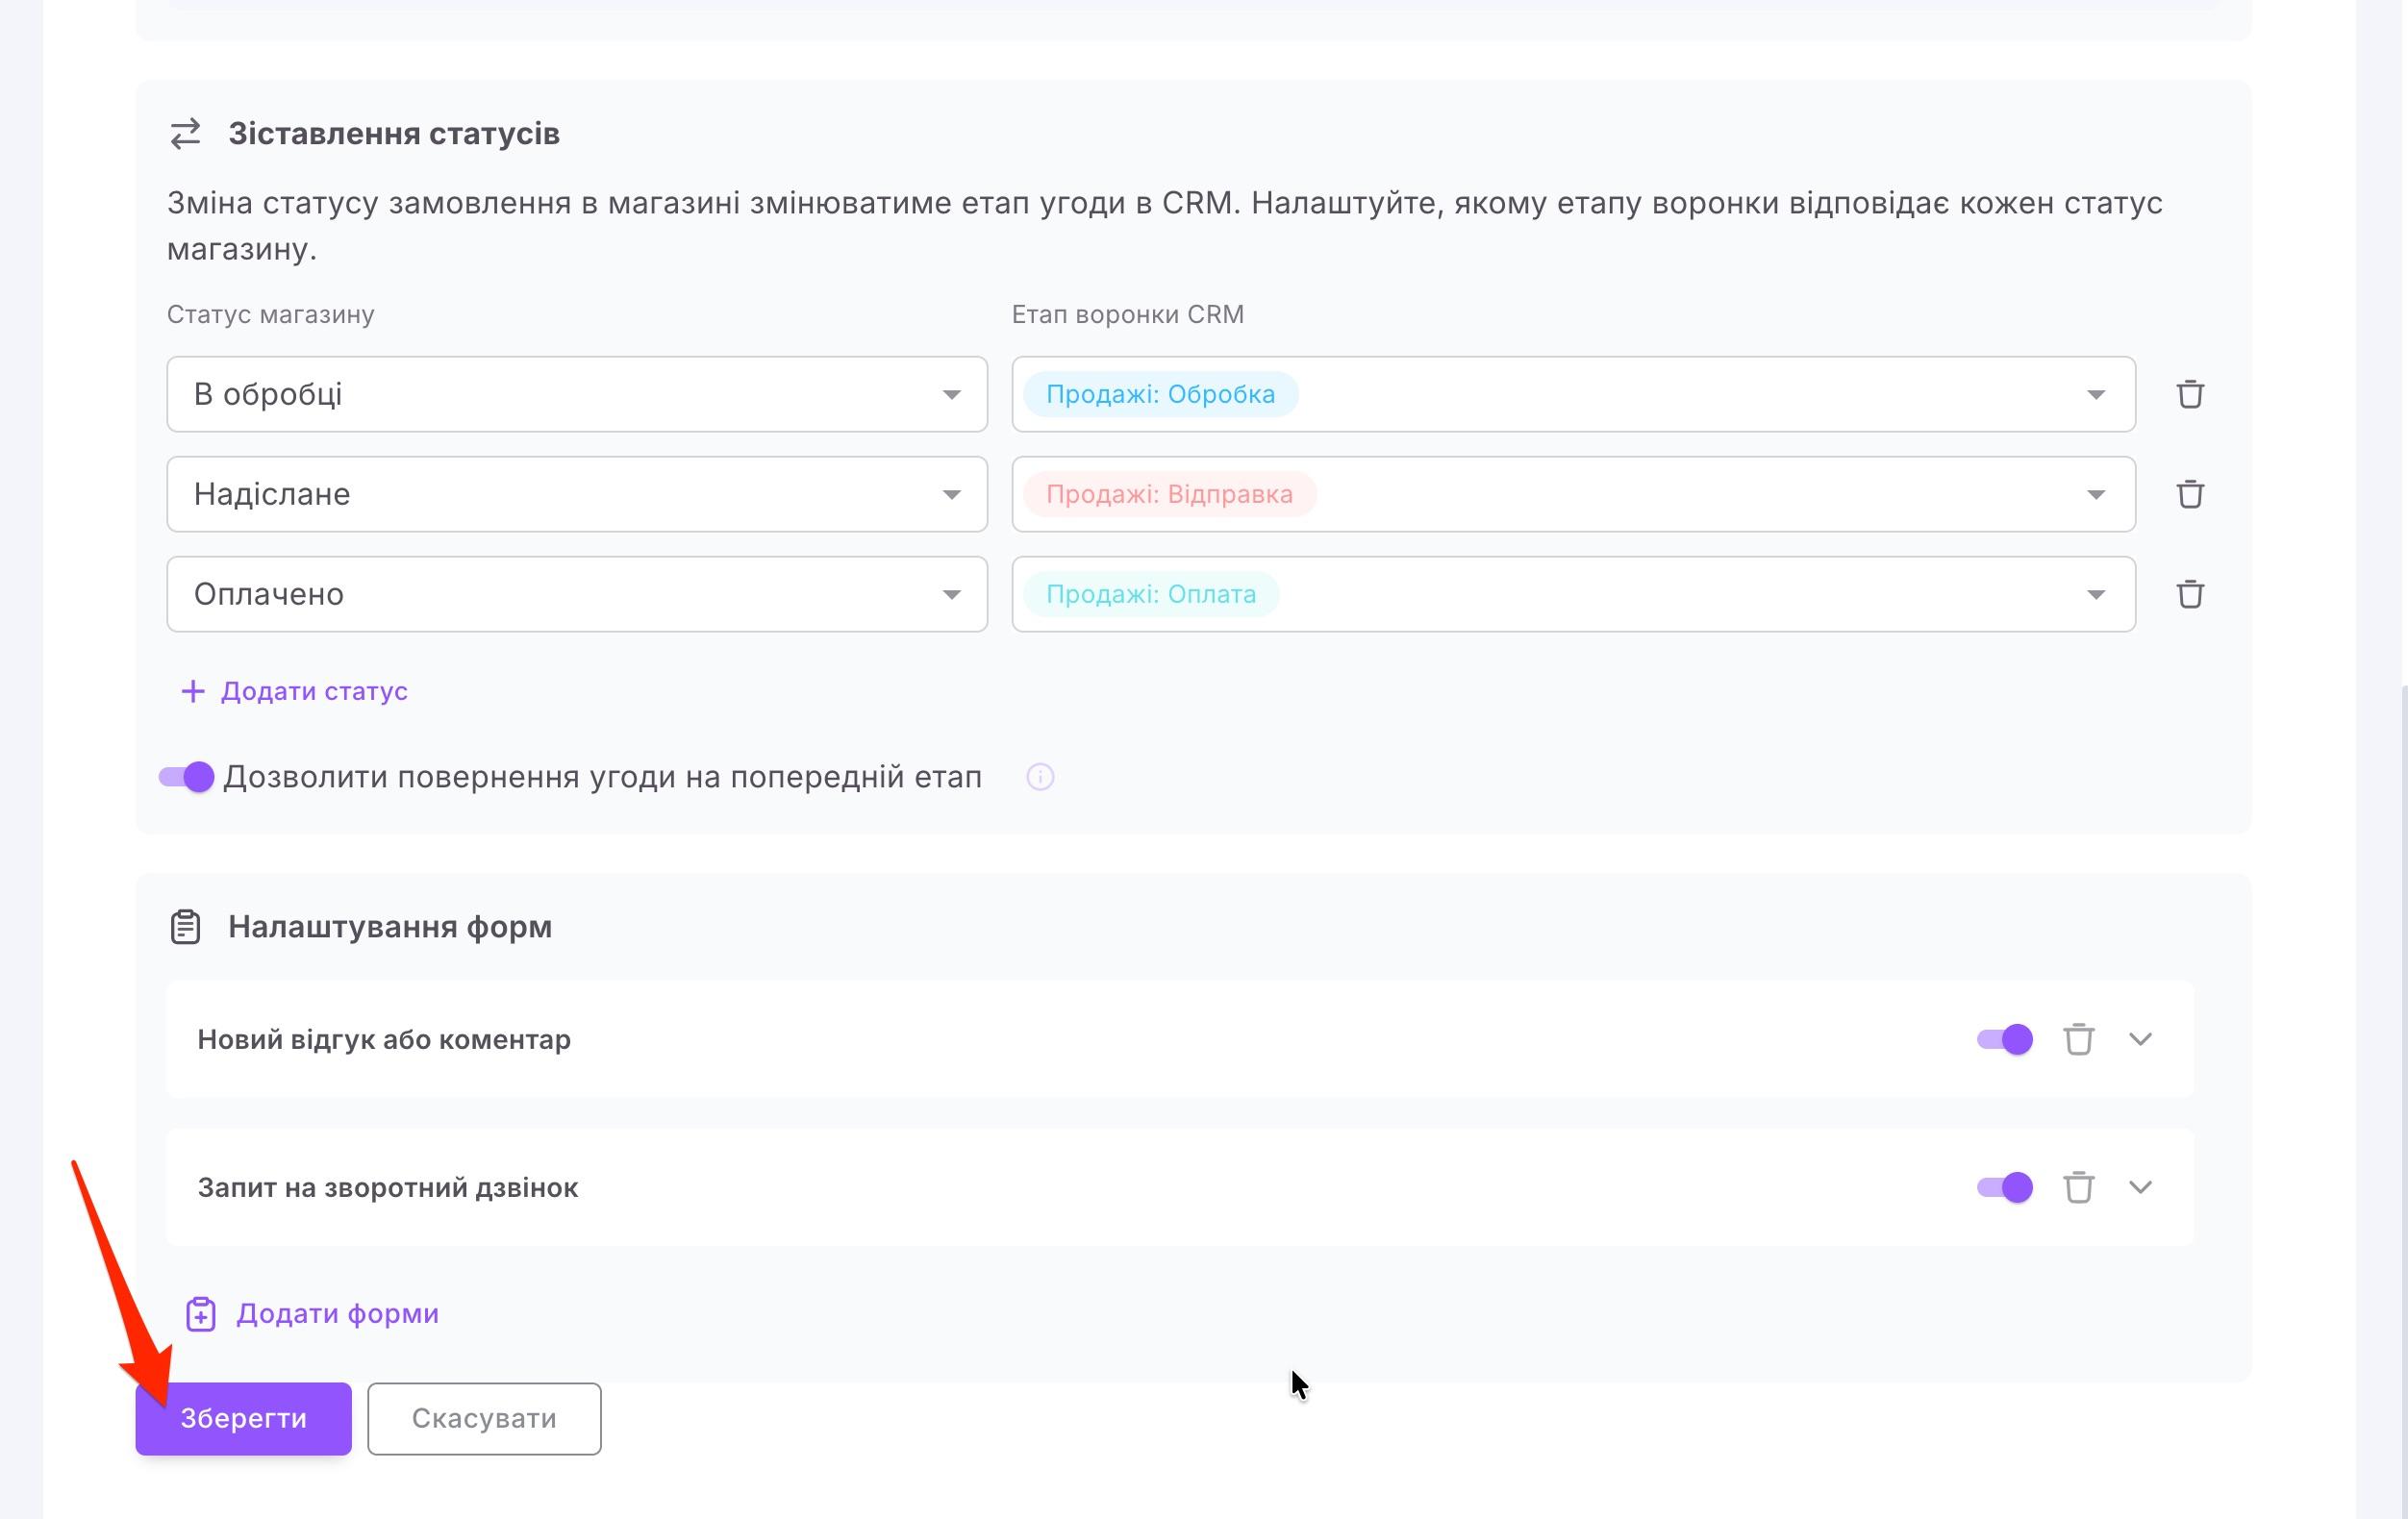Select the "Налаштування форм" section heading
Image resolution: width=2408 pixels, height=1519 pixels.
click(x=390, y=927)
